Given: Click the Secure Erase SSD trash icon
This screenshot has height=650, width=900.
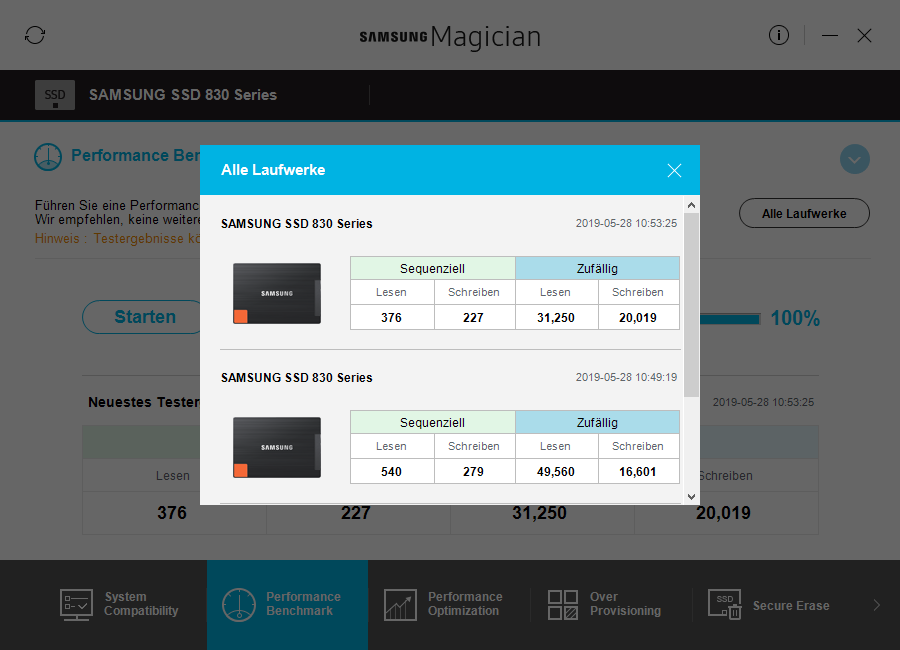Looking at the screenshot, I should pyautogui.click(x=724, y=605).
